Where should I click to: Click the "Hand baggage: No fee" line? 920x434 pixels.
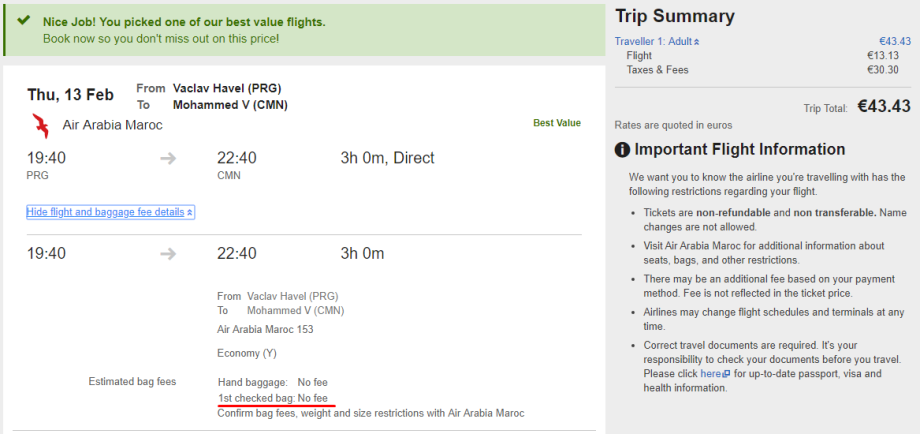click(x=272, y=382)
